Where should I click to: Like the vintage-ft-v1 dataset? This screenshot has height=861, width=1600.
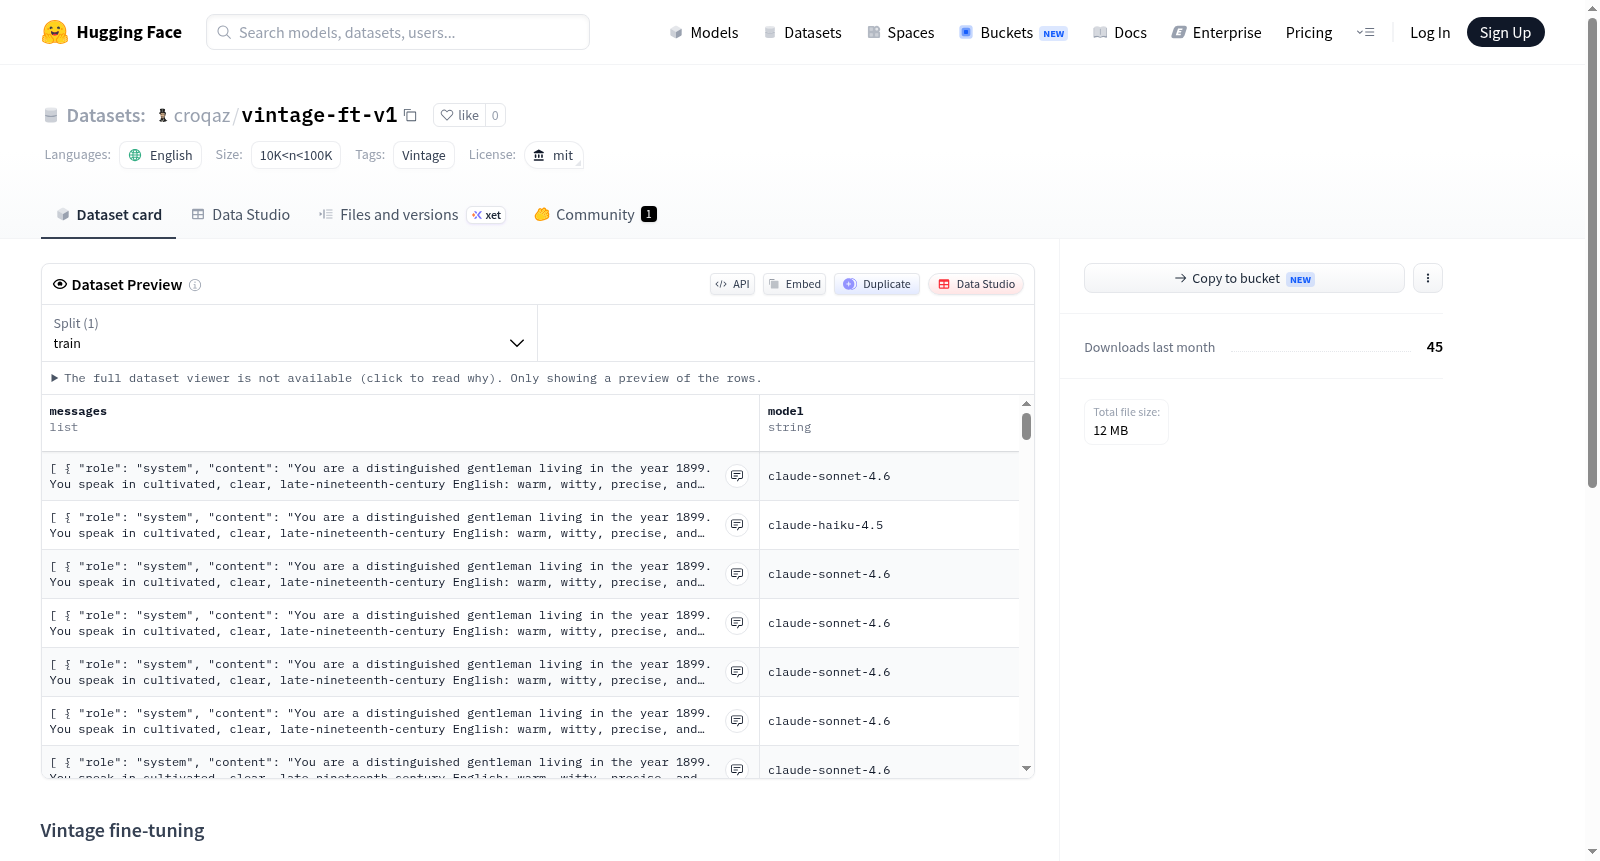click(460, 115)
